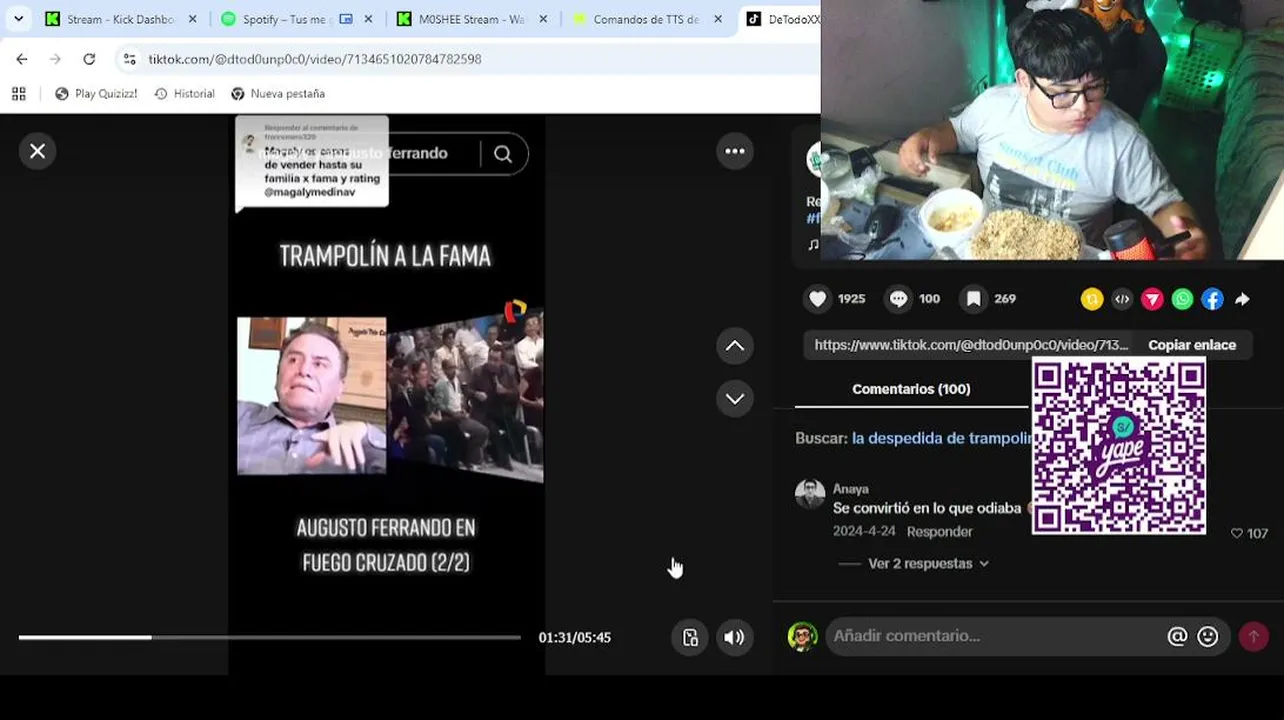Image resolution: width=1284 pixels, height=720 pixels.
Task: Open the Chrome tab search dropdown
Action: click(x=18, y=19)
